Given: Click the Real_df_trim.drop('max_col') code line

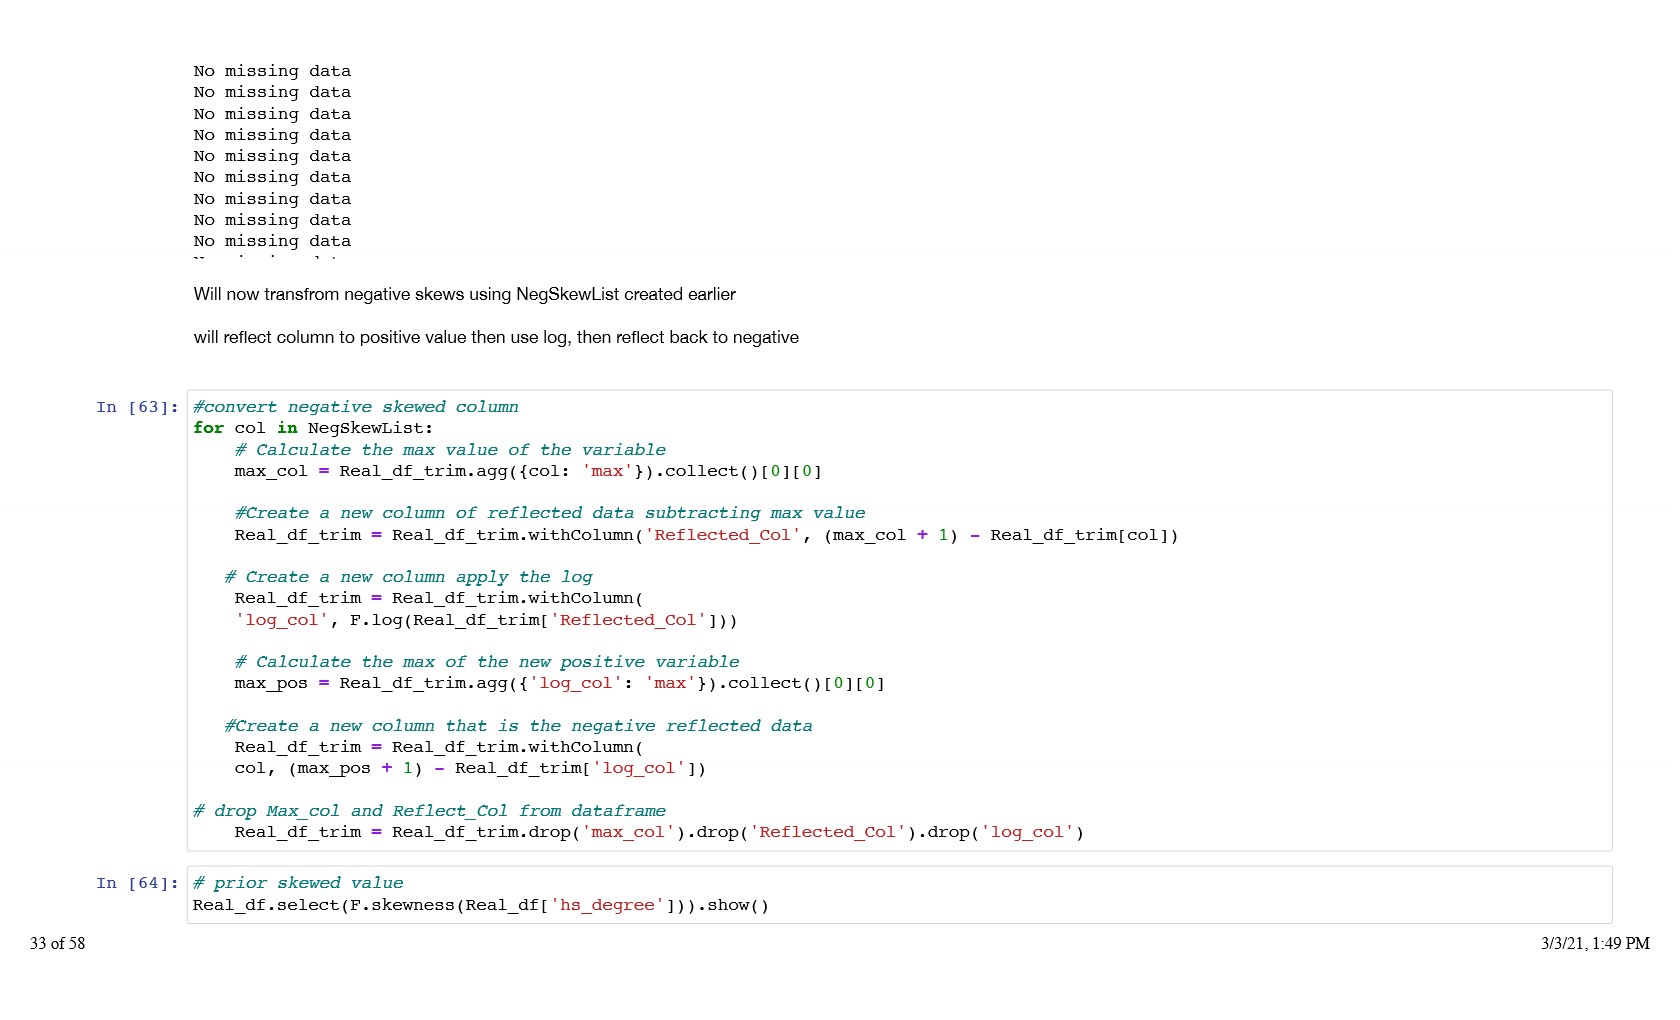Looking at the screenshot, I should point(658,832).
